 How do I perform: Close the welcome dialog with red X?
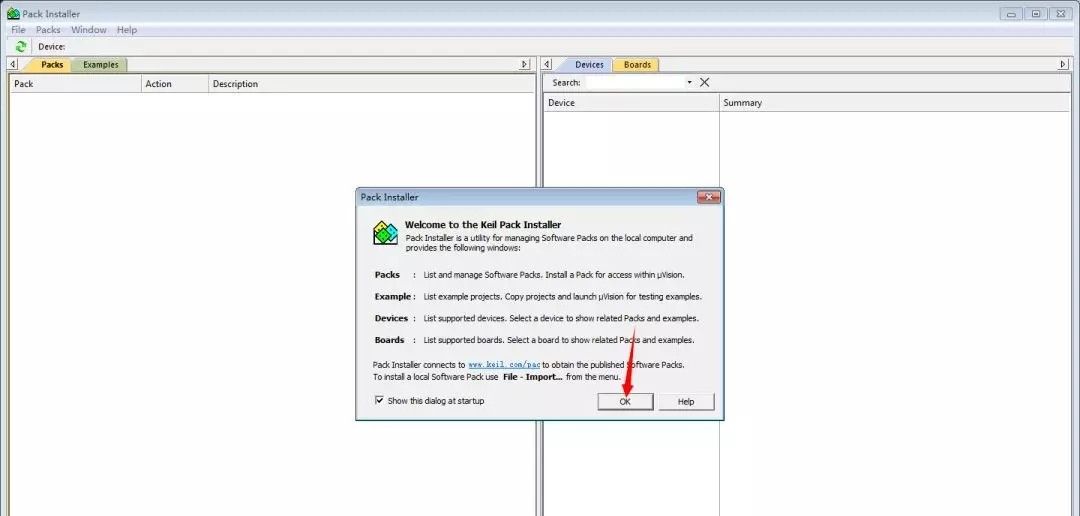pyautogui.click(x=708, y=197)
